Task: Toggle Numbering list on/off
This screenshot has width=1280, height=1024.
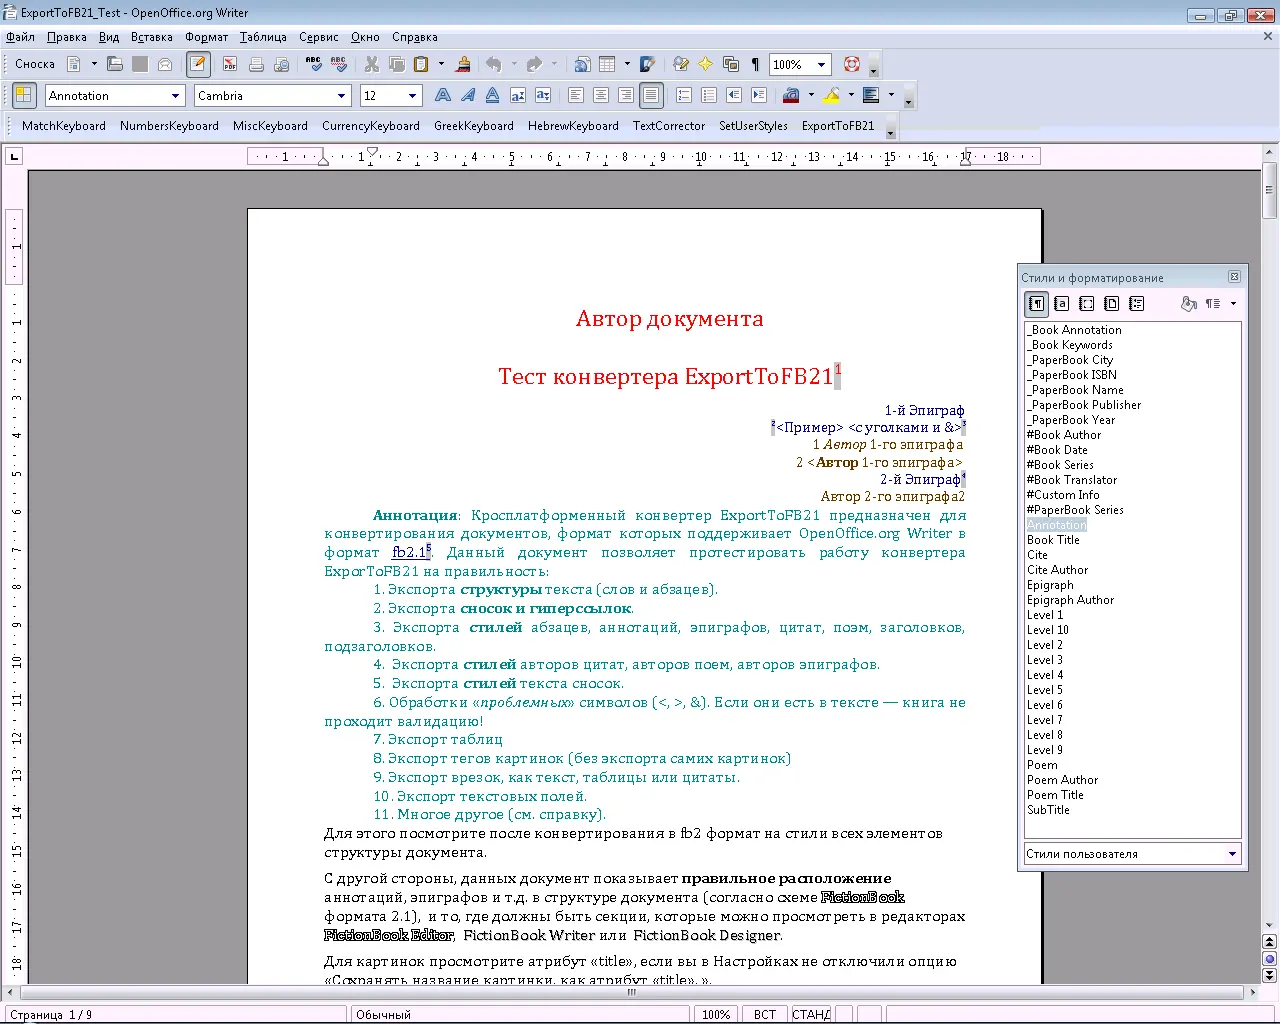Action: (x=684, y=96)
